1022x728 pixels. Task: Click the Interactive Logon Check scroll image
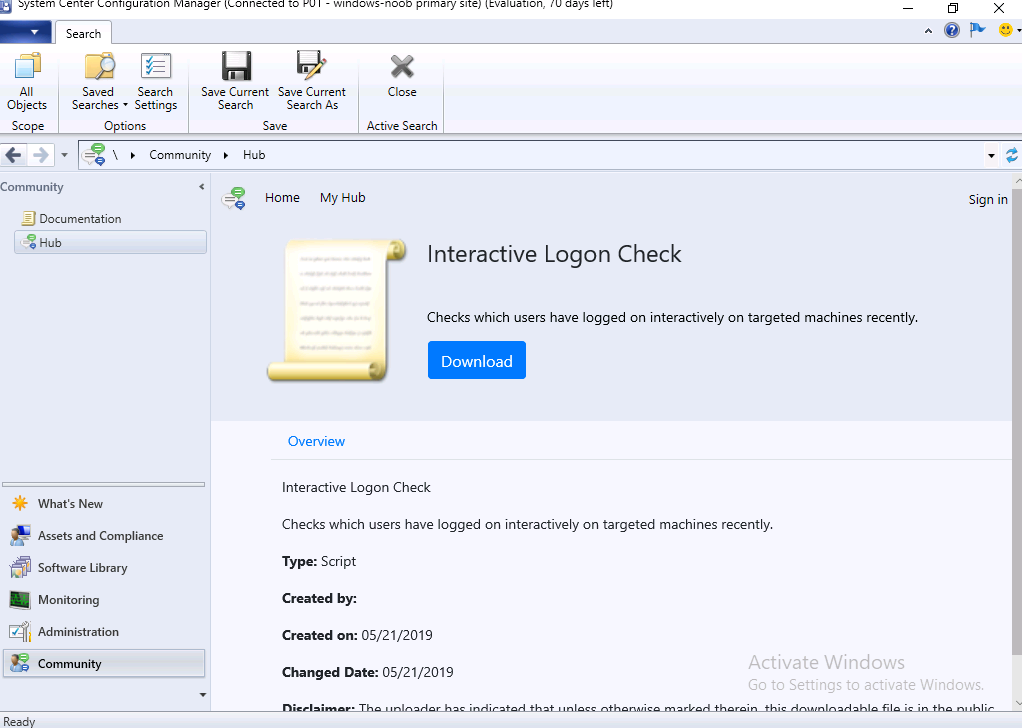[337, 310]
